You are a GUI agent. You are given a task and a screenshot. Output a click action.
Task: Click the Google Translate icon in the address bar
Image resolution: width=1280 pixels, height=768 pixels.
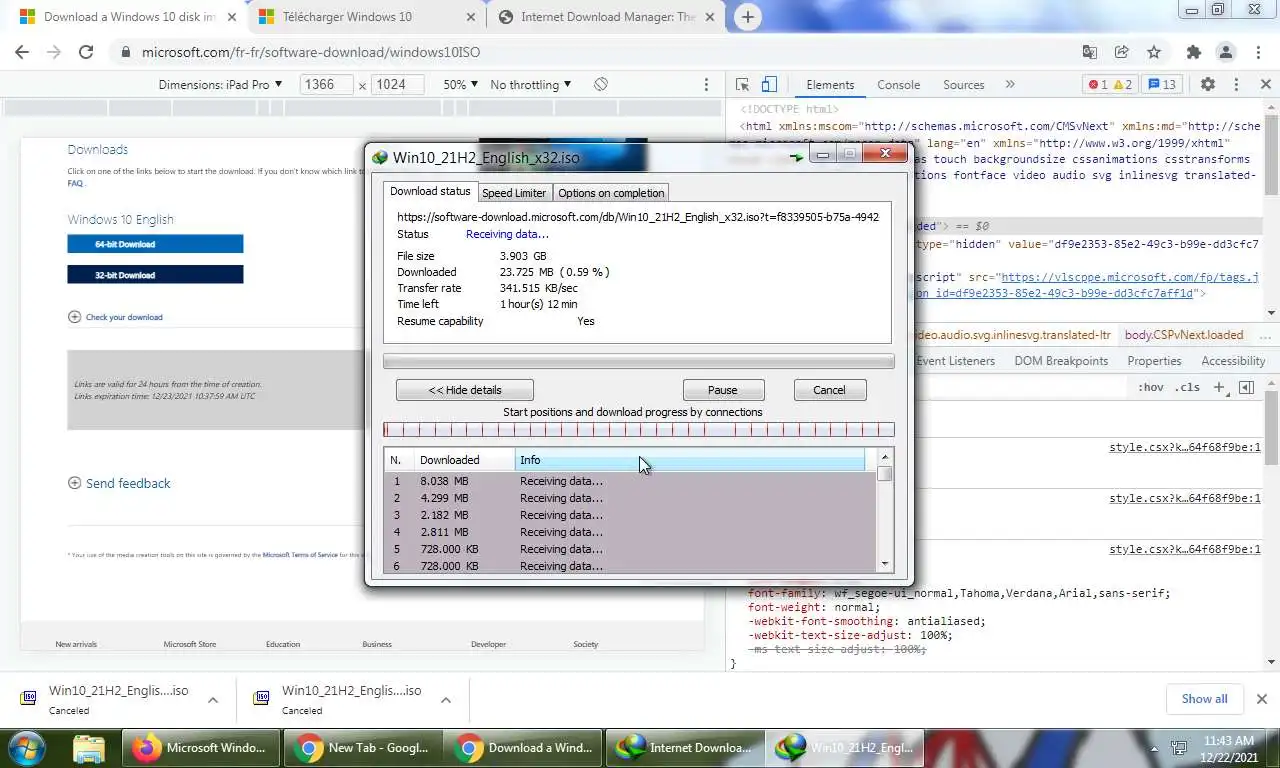click(1090, 52)
